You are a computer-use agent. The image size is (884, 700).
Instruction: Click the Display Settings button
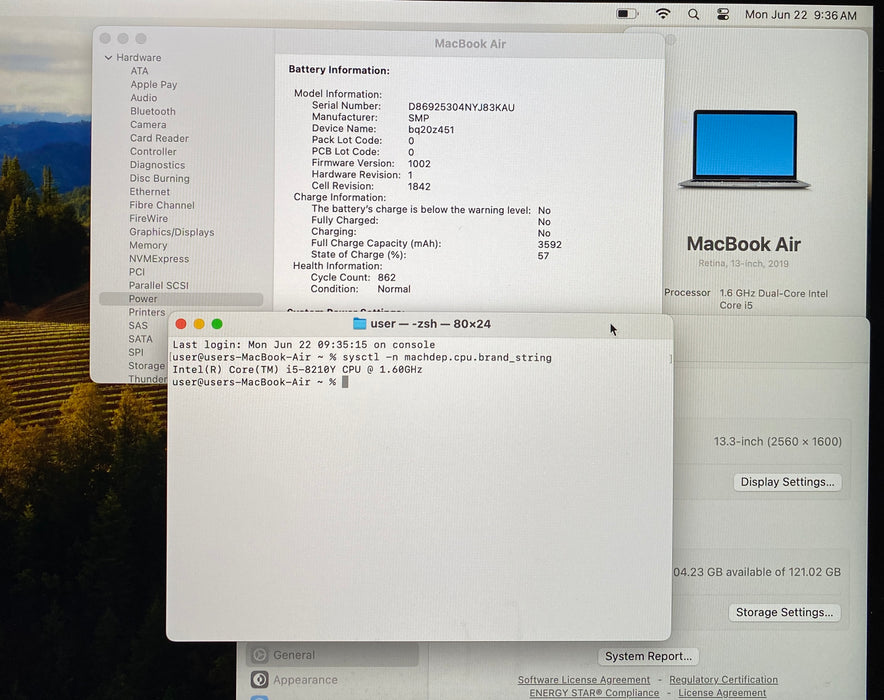787,482
